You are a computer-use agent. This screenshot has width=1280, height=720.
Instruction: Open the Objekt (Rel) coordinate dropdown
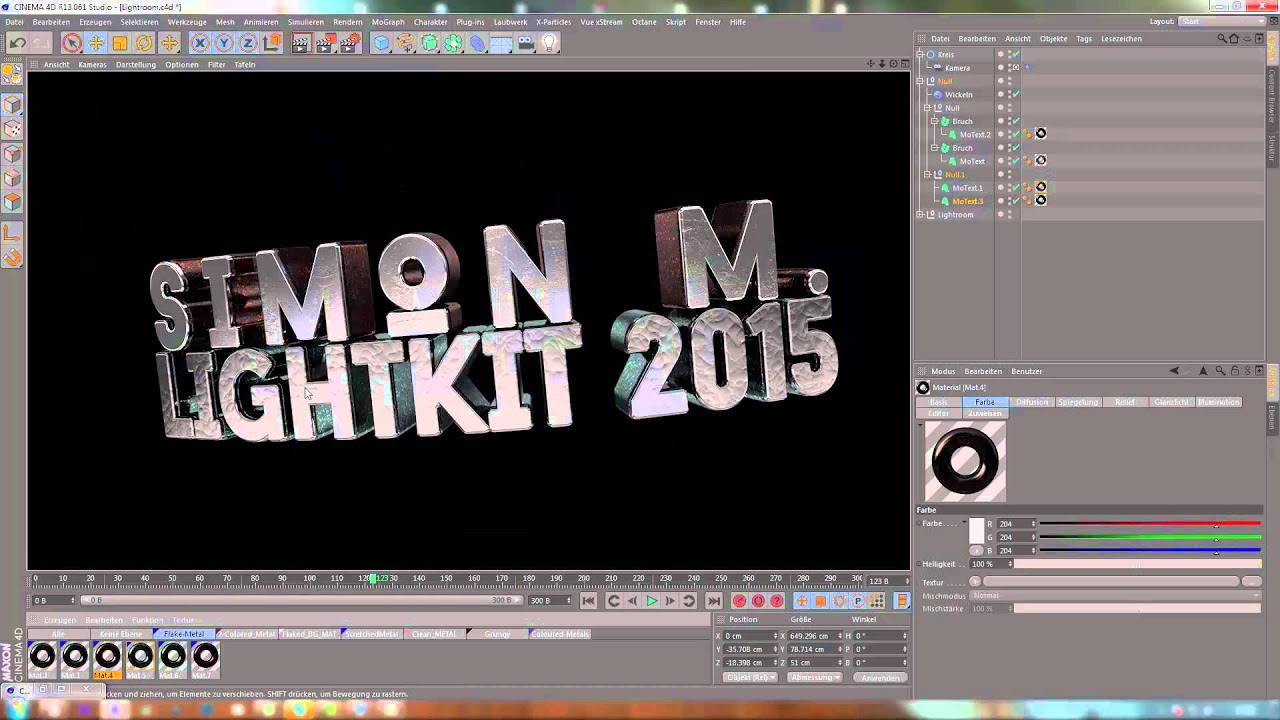pyautogui.click(x=750, y=677)
